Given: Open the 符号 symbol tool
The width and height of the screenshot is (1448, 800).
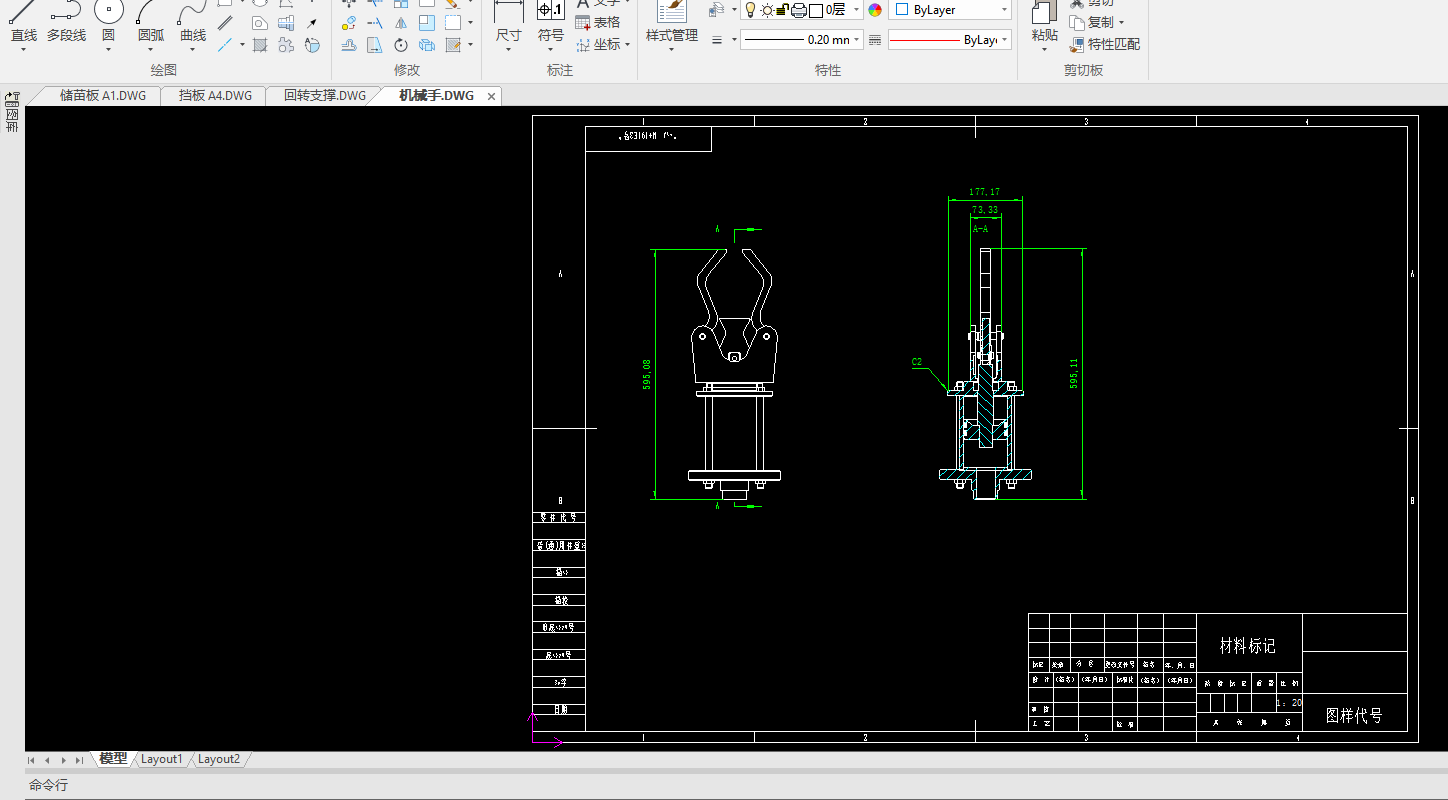Looking at the screenshot, I should click(551, 22).
